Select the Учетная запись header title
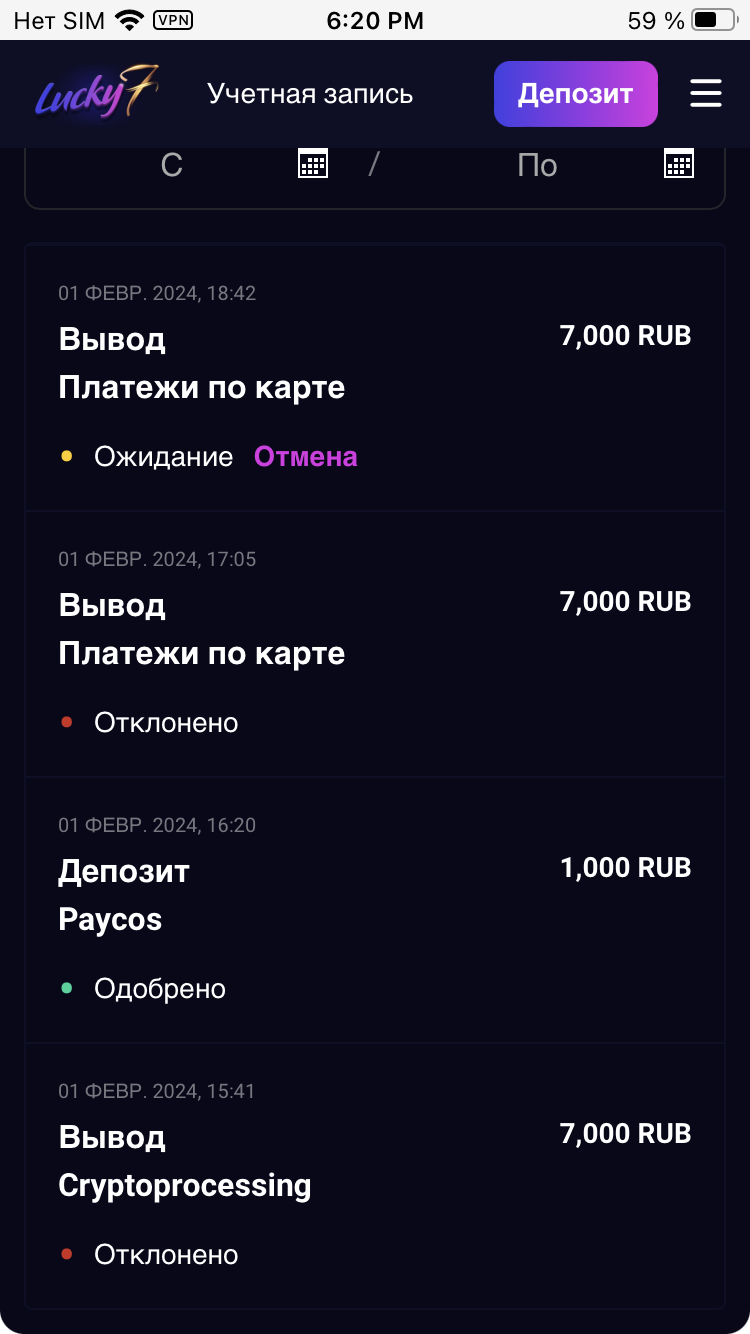 (x=310, y=94)
